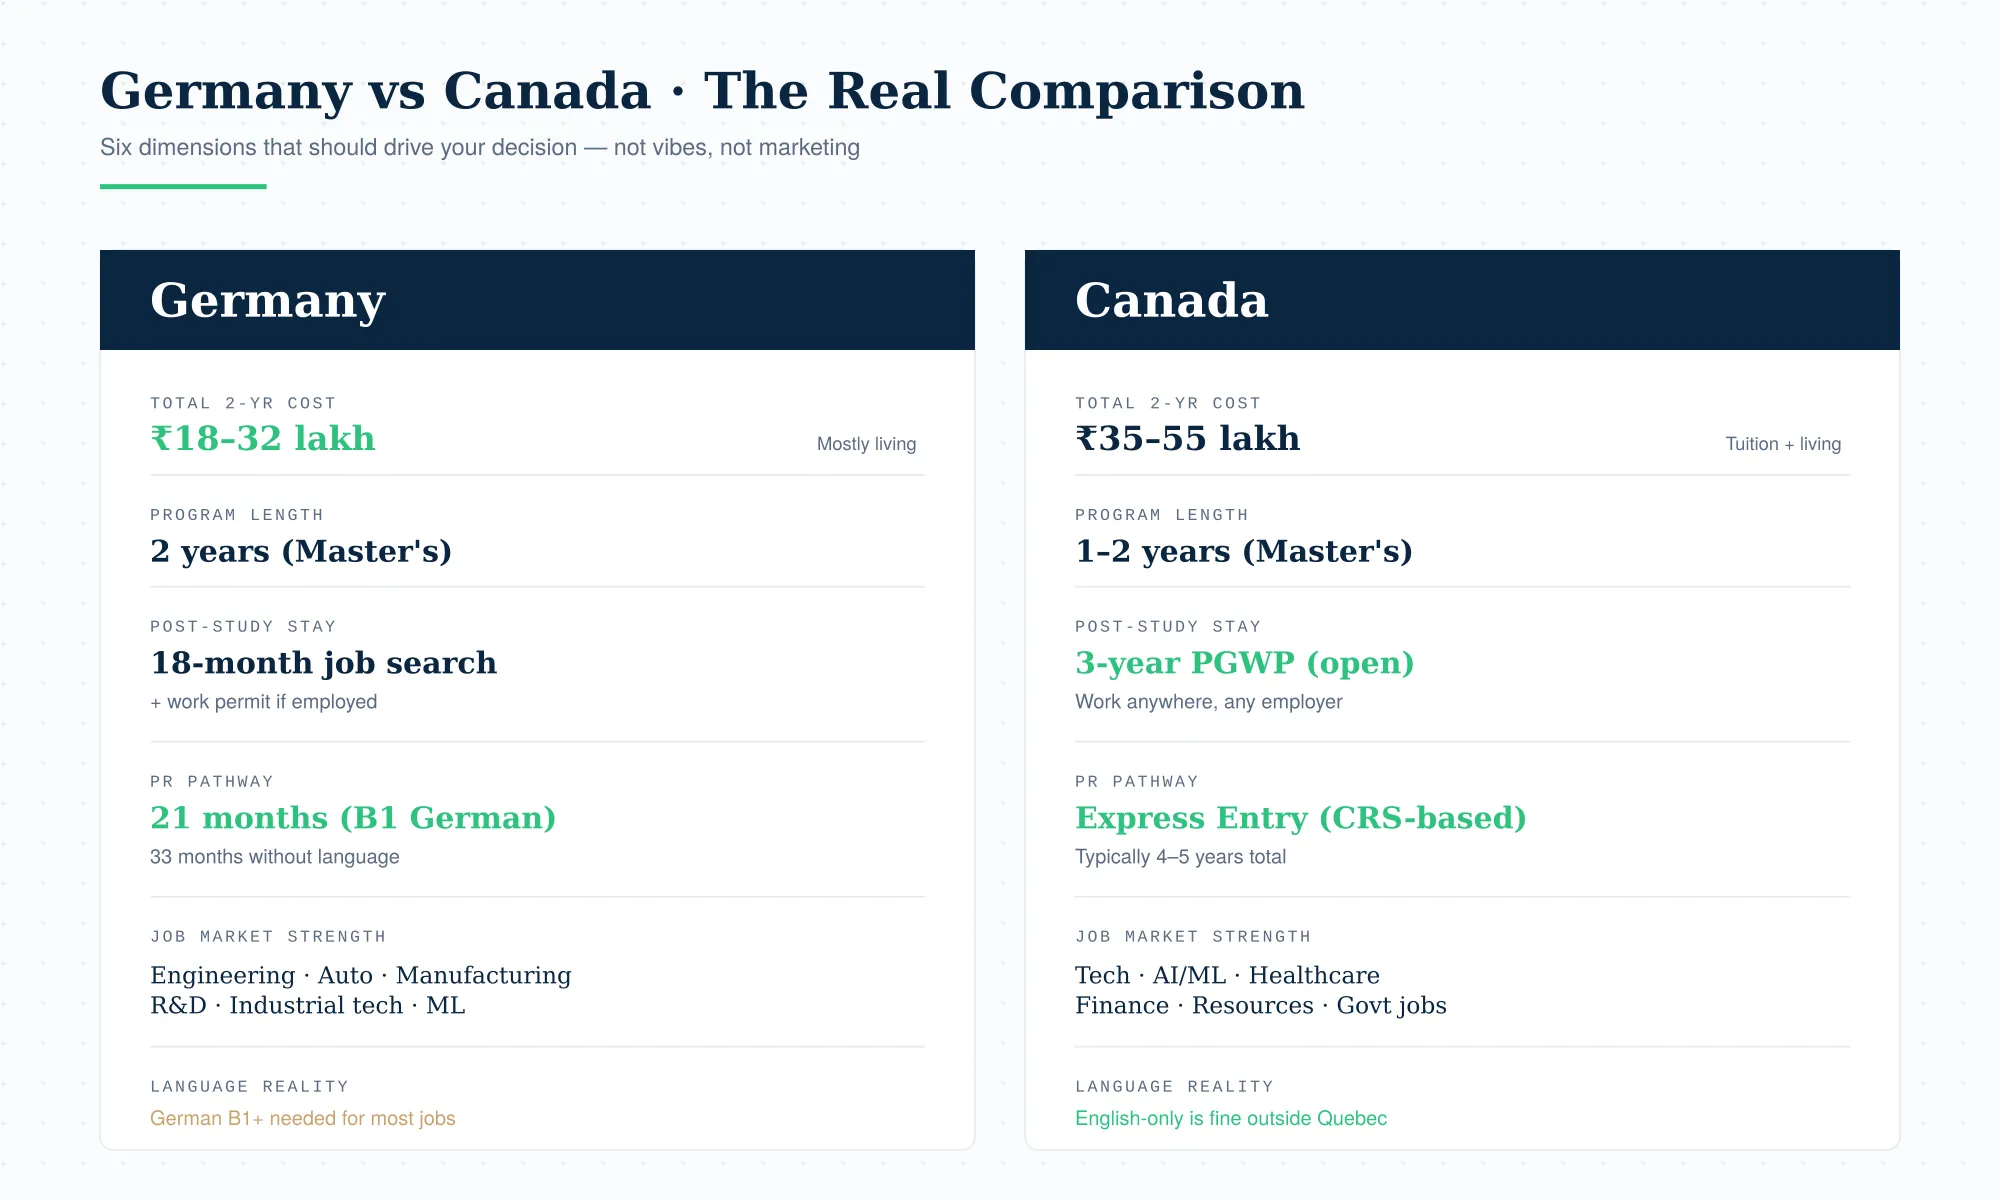Select the main comparison title
The width and height of the screenshot is (2000, 1200).
[702, 91]
